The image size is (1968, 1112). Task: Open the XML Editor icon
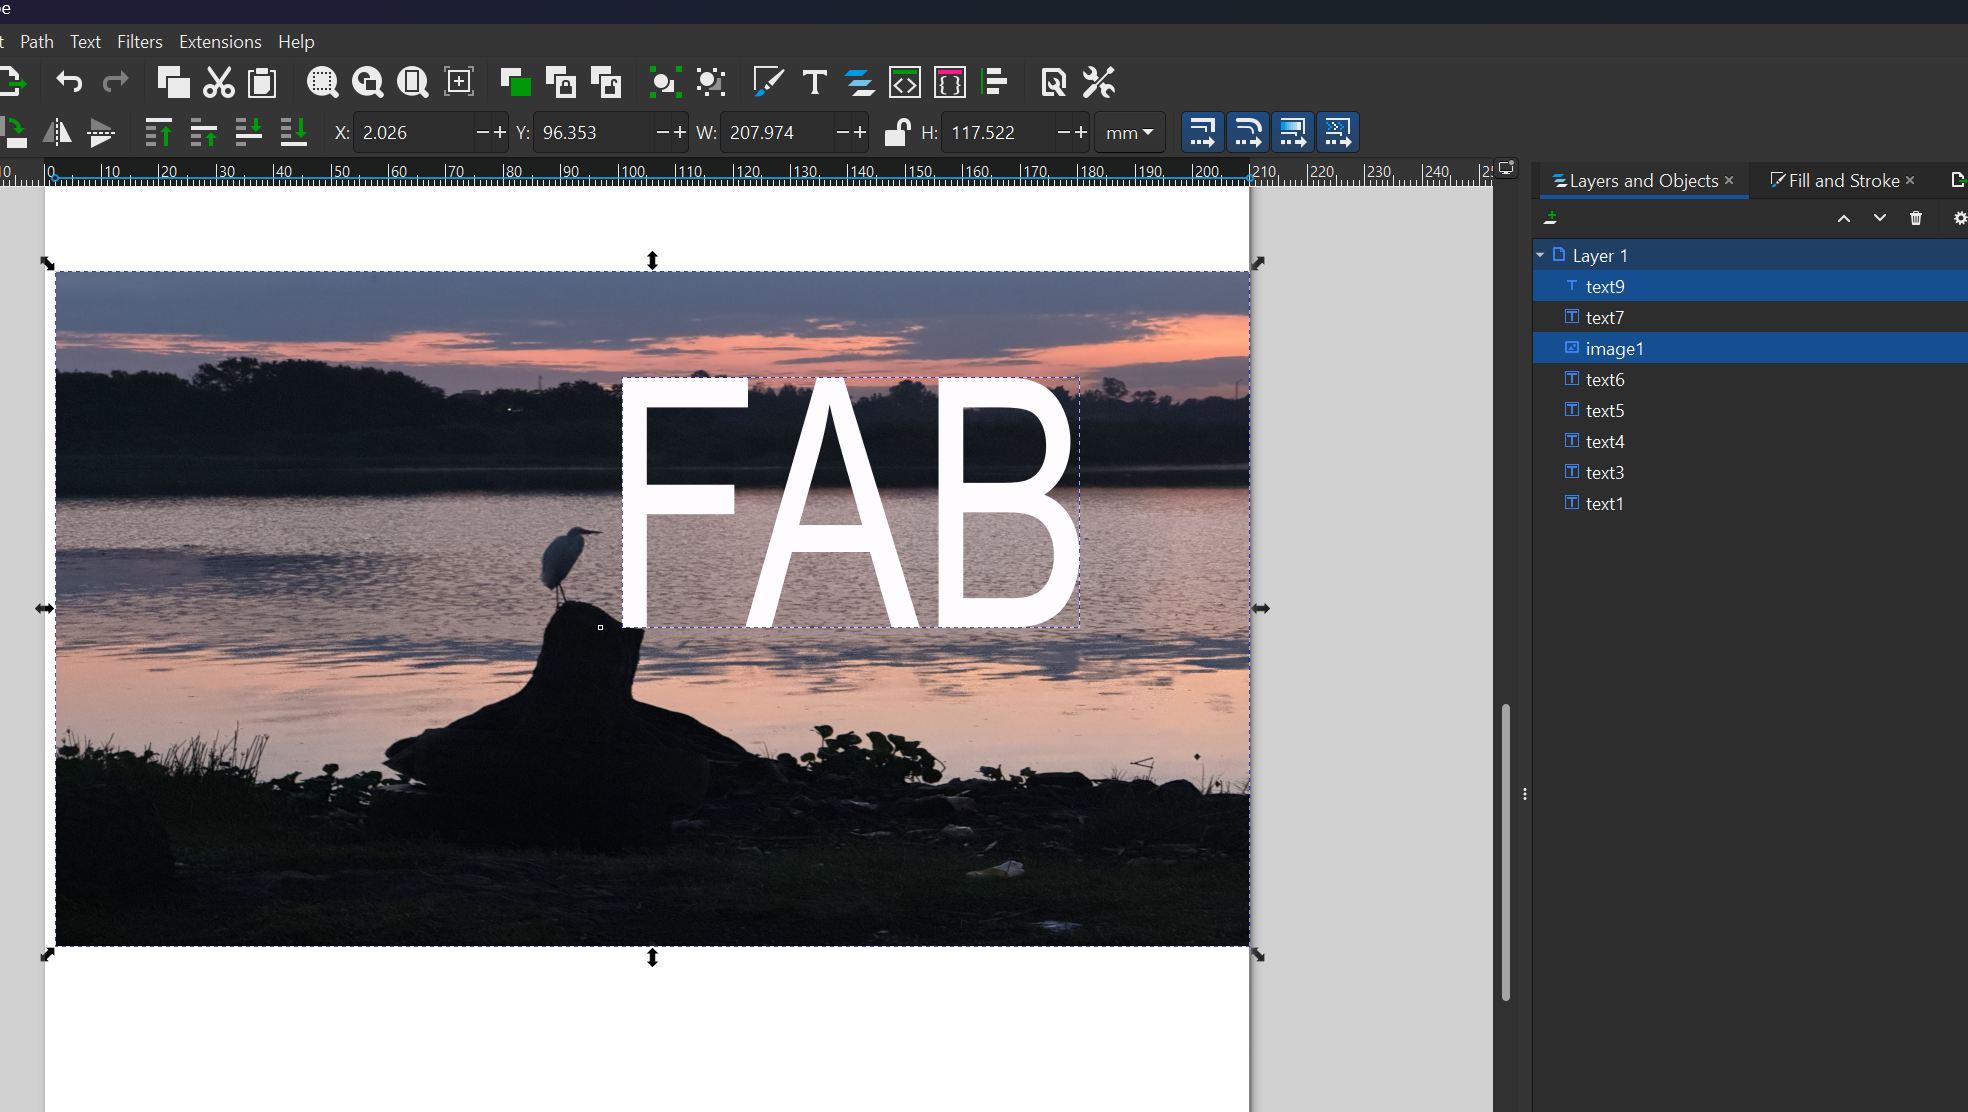click(x=904, y=82)
